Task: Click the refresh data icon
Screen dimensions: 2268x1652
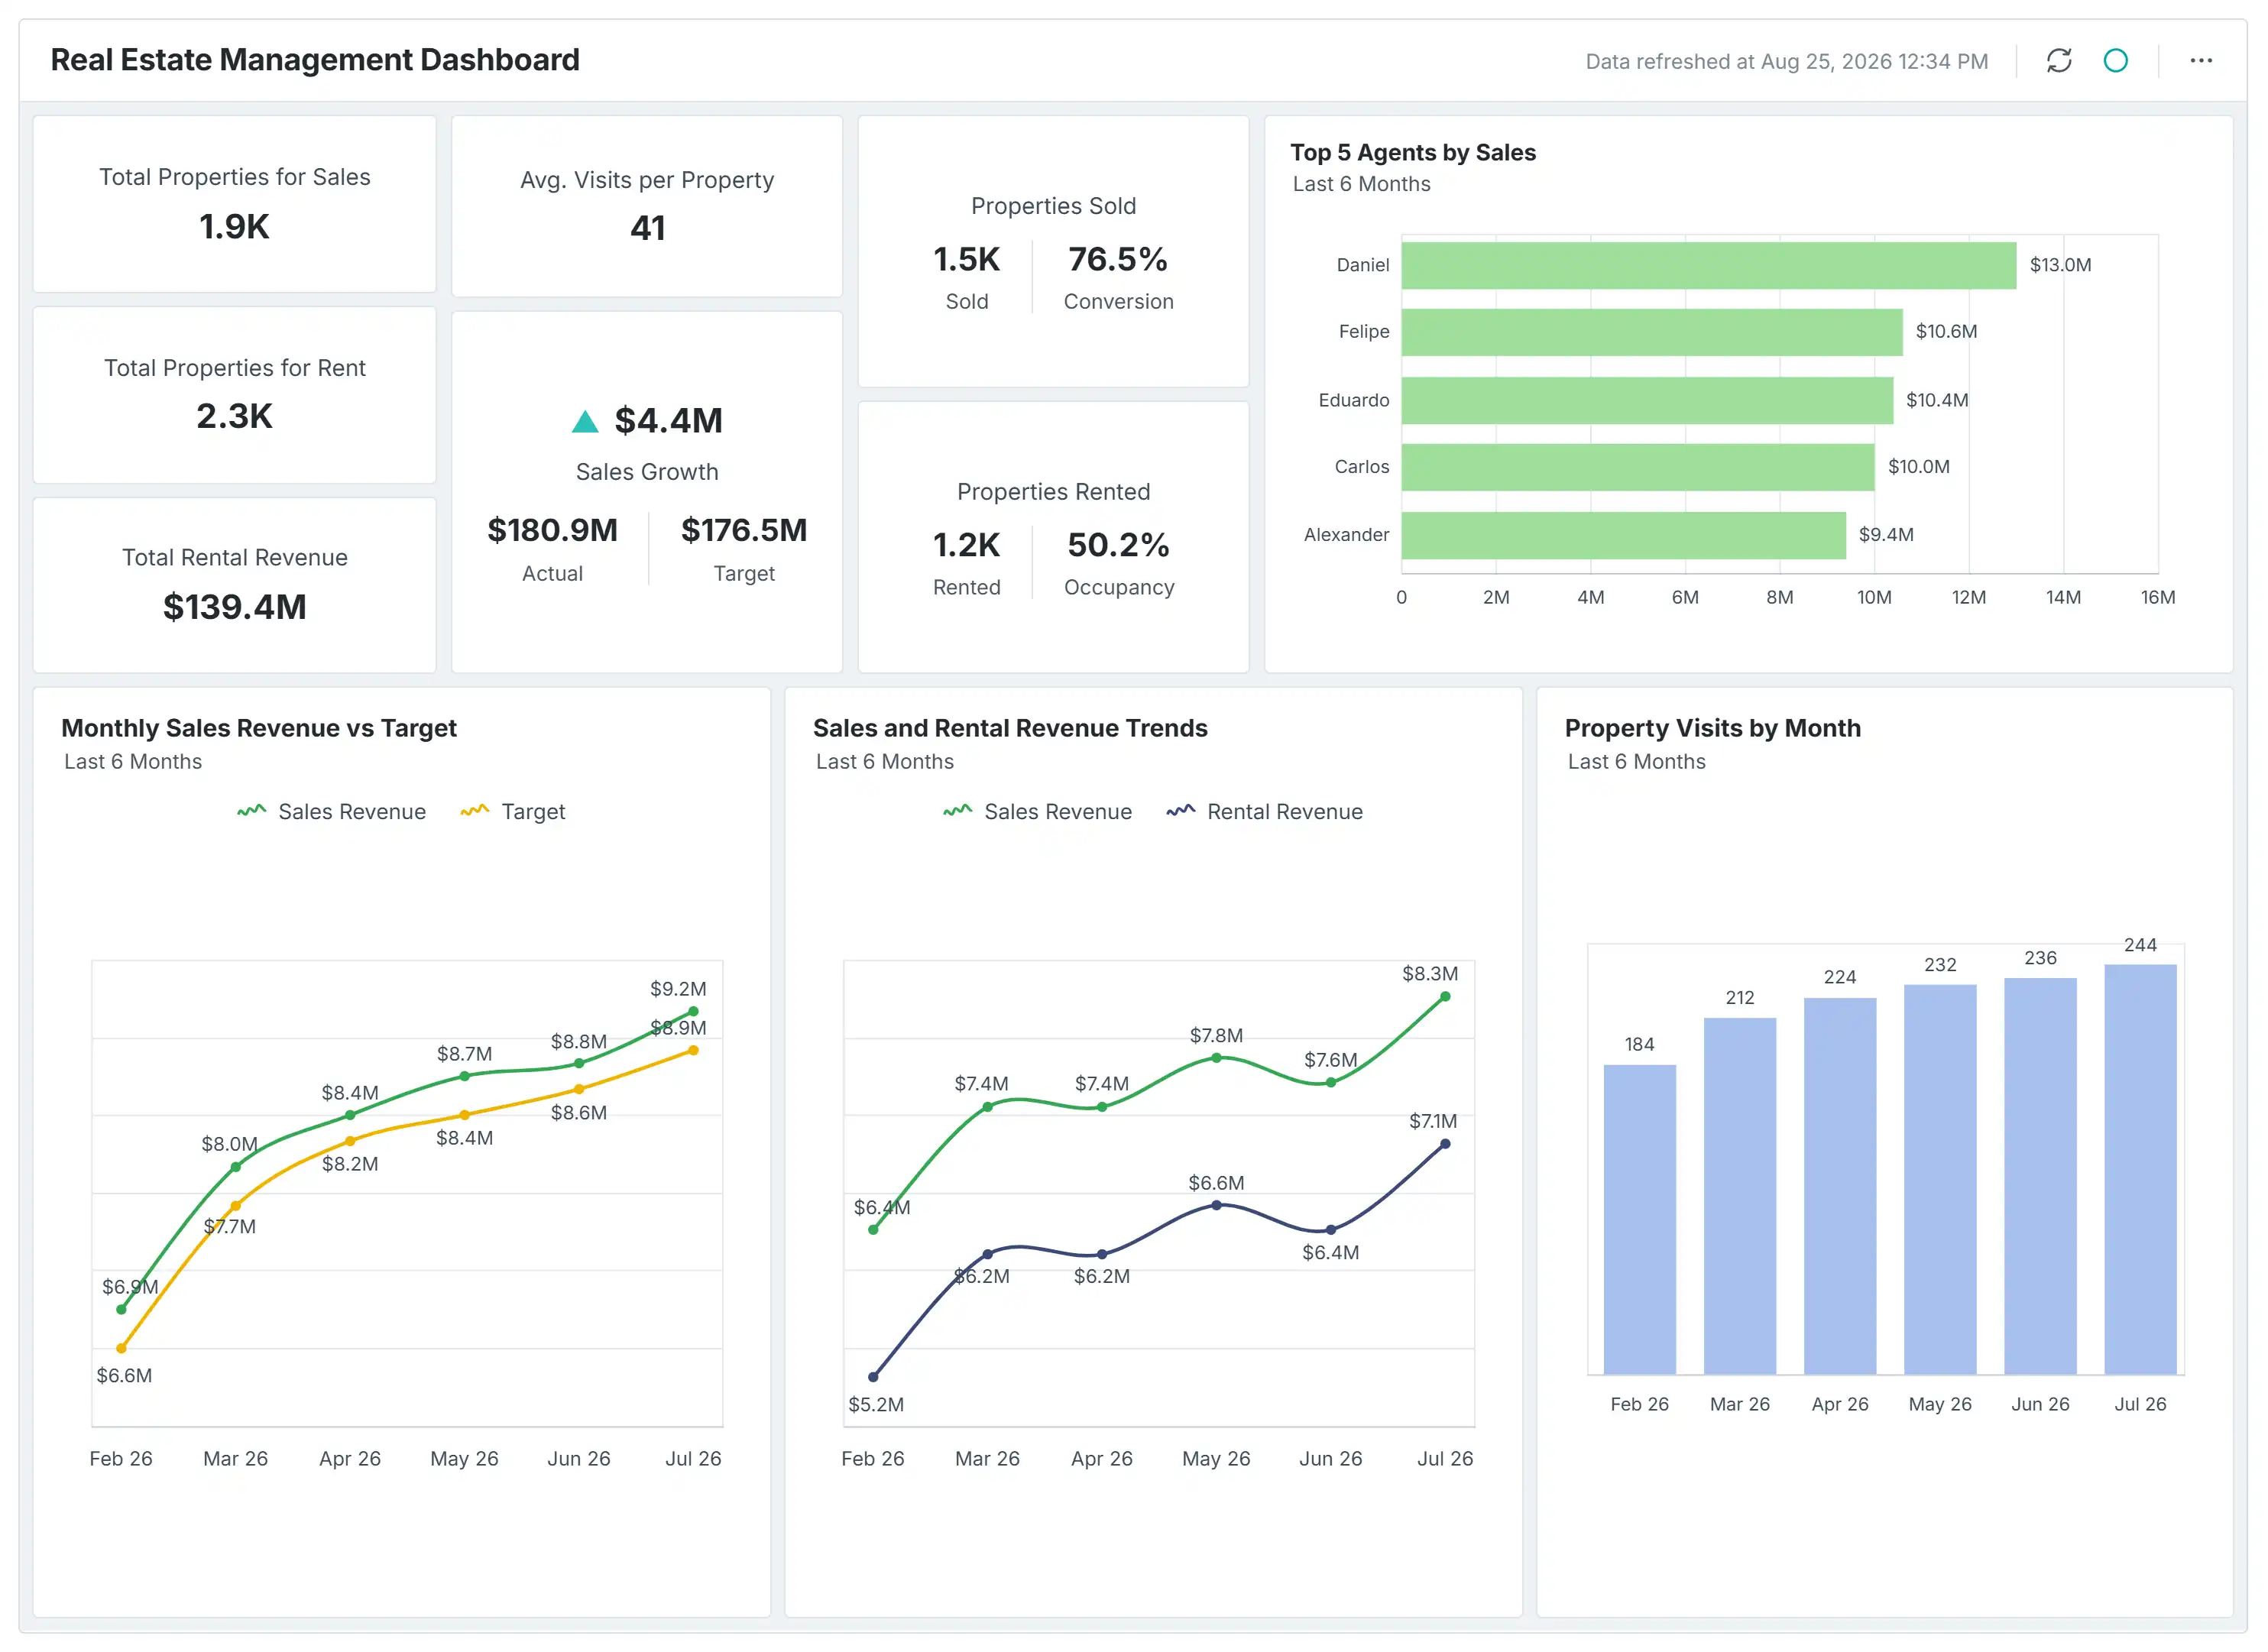Action: click(x=2058, y=61)
